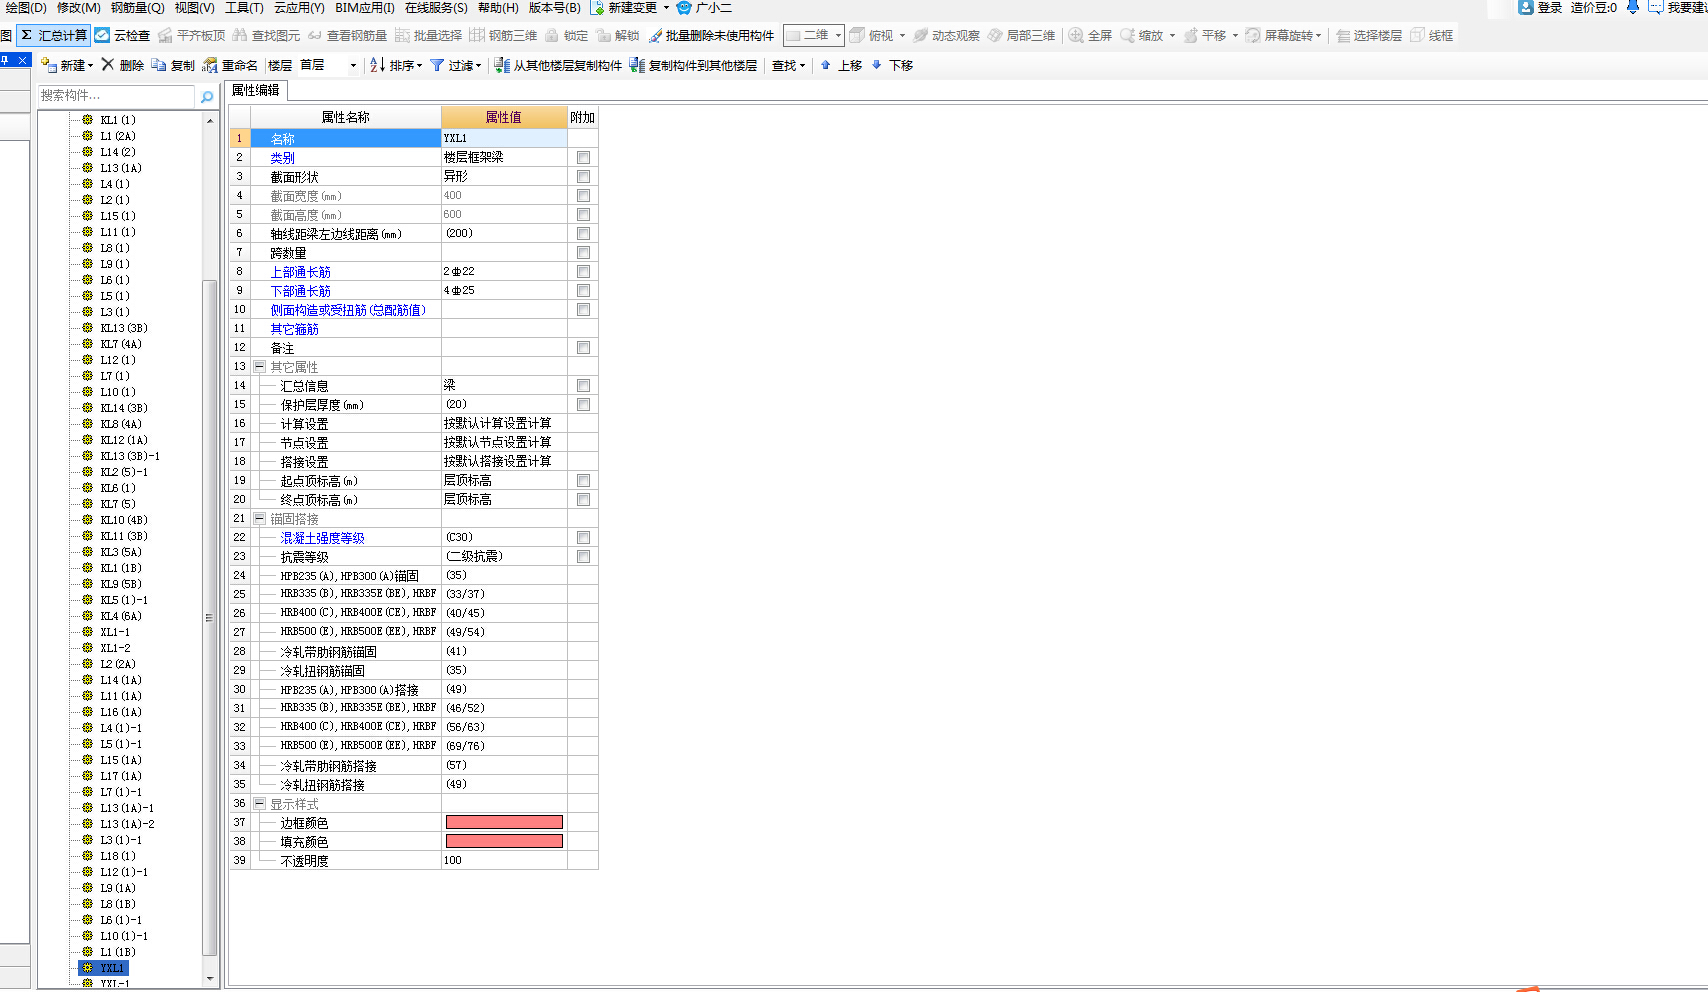
Task: Click the 侧面构造或受扭筋 property link
Action: (x=348, y=310)
